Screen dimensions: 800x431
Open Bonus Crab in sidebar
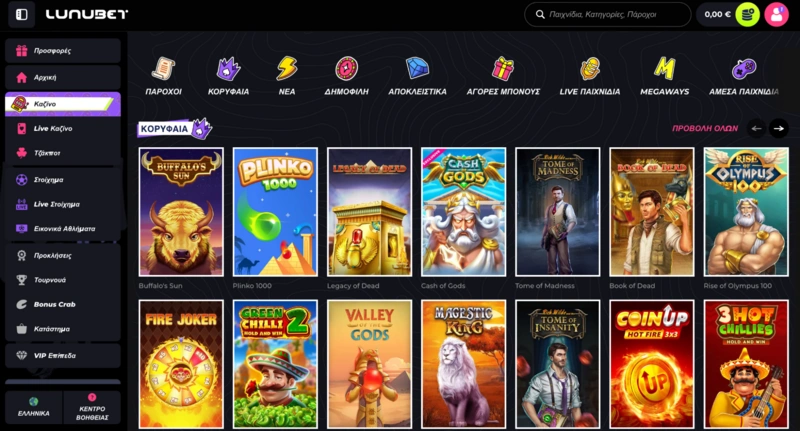pos(63,304)
